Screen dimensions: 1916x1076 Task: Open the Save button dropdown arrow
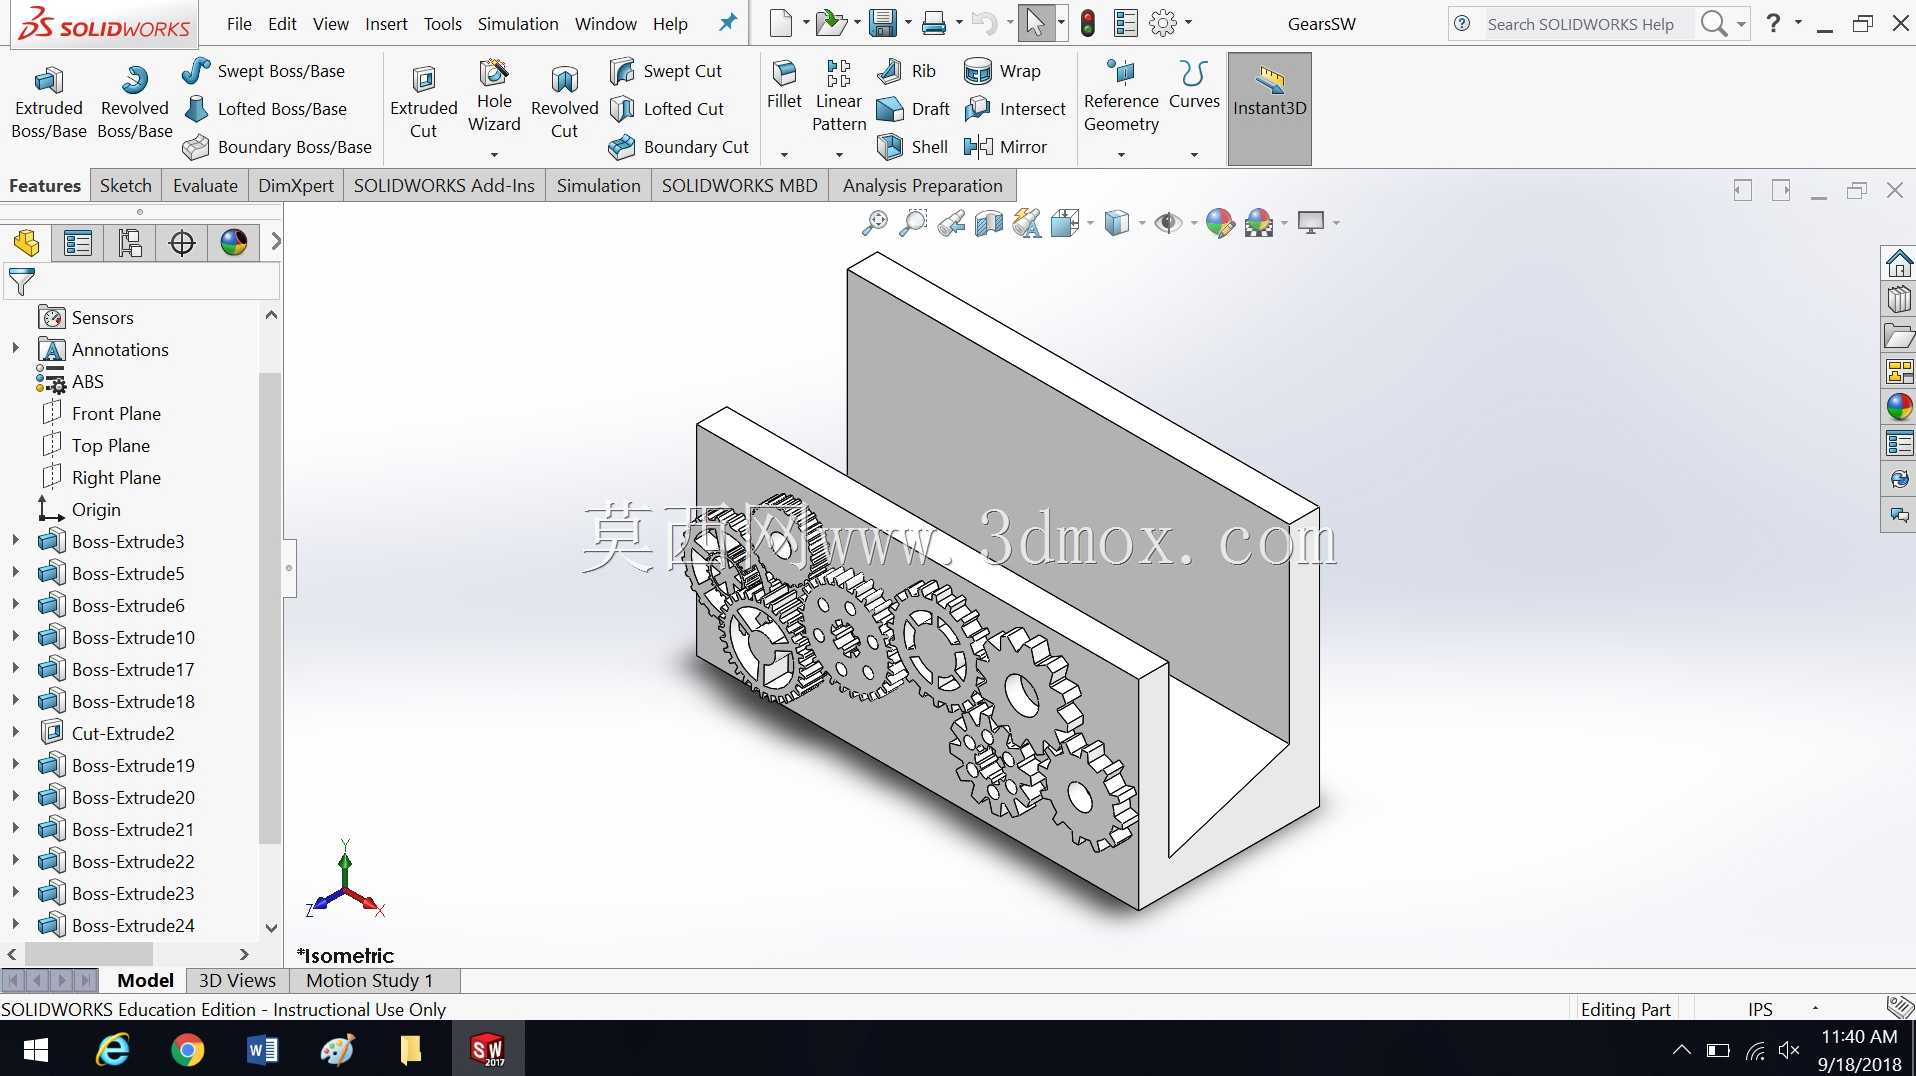point(908,23)
